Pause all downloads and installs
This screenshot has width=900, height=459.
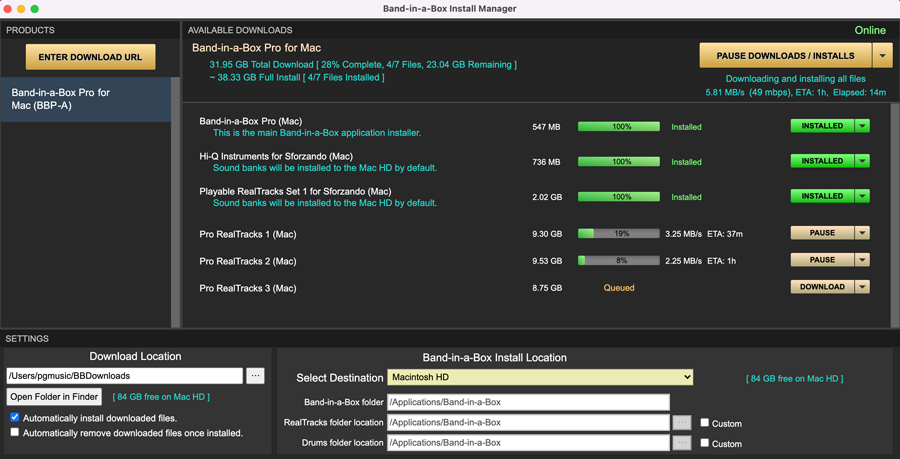[785, 56]
